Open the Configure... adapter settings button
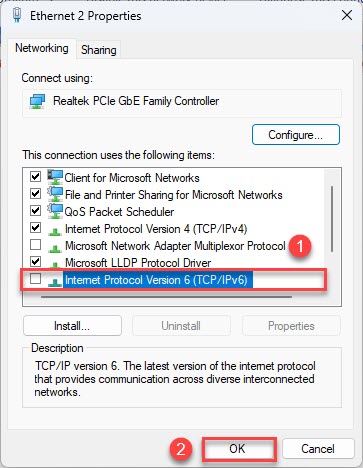This screenshot has height=468, width=363. 296,135
